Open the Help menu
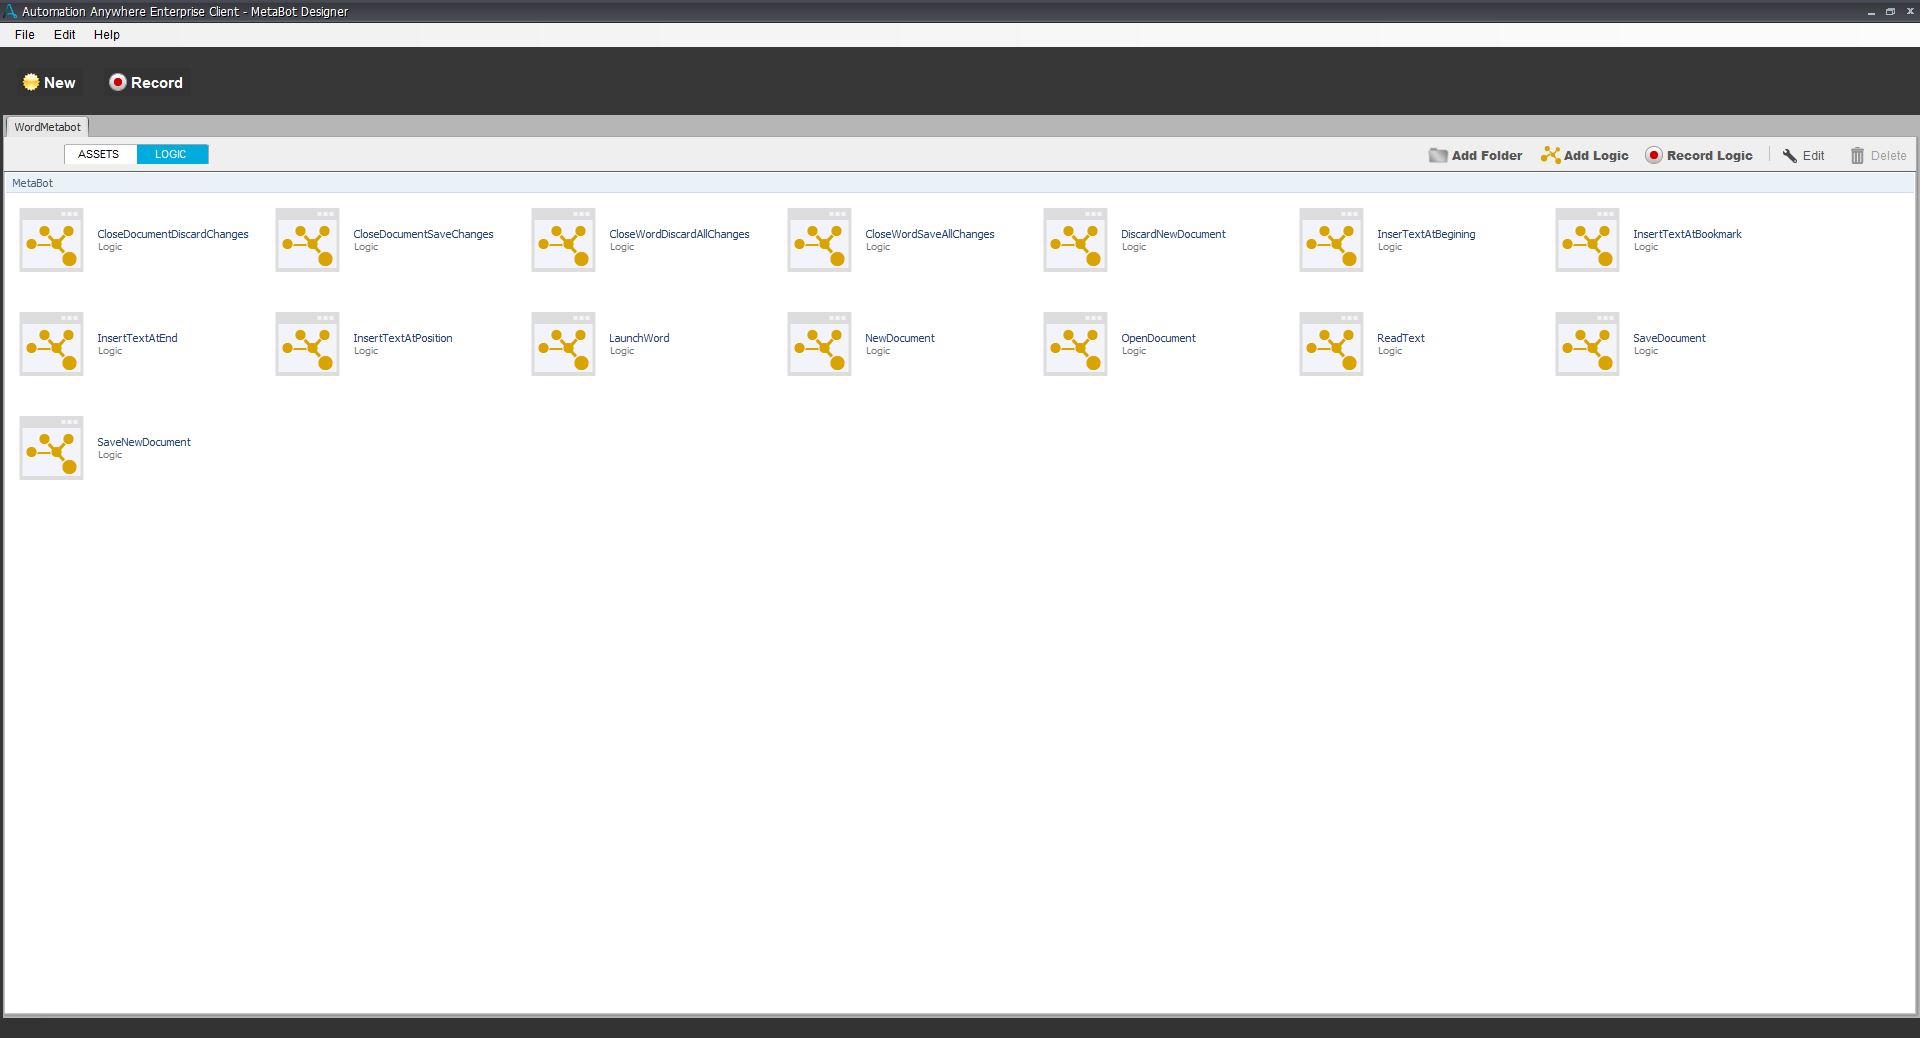The height and width of the screenshot is (1038, 1920). (107, 34)
